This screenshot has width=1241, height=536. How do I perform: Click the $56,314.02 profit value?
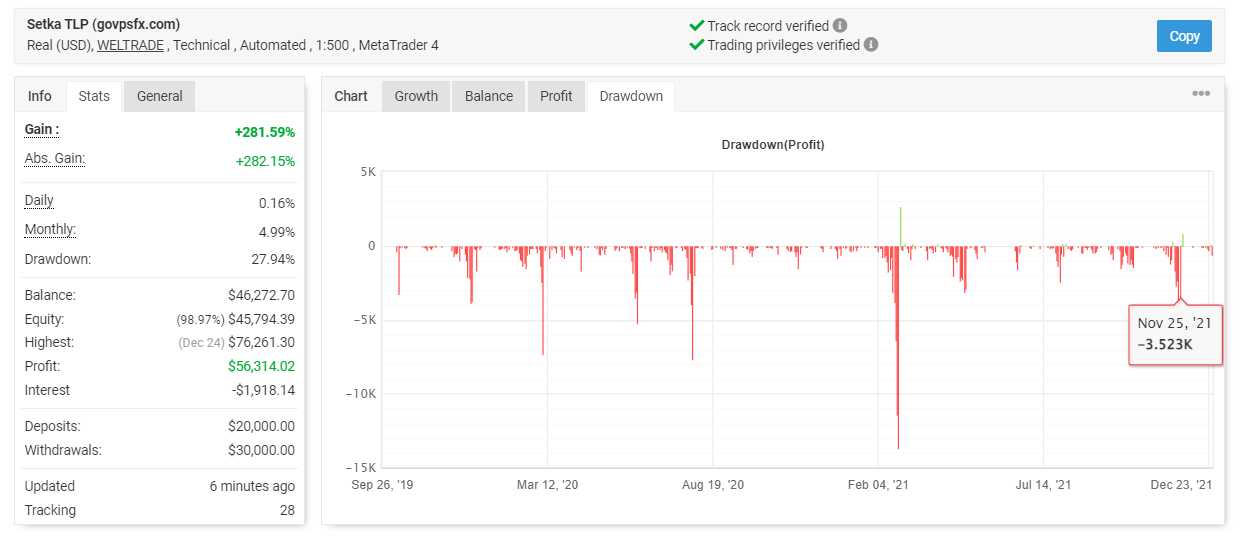pyautogui.click(x=261, y=366)
